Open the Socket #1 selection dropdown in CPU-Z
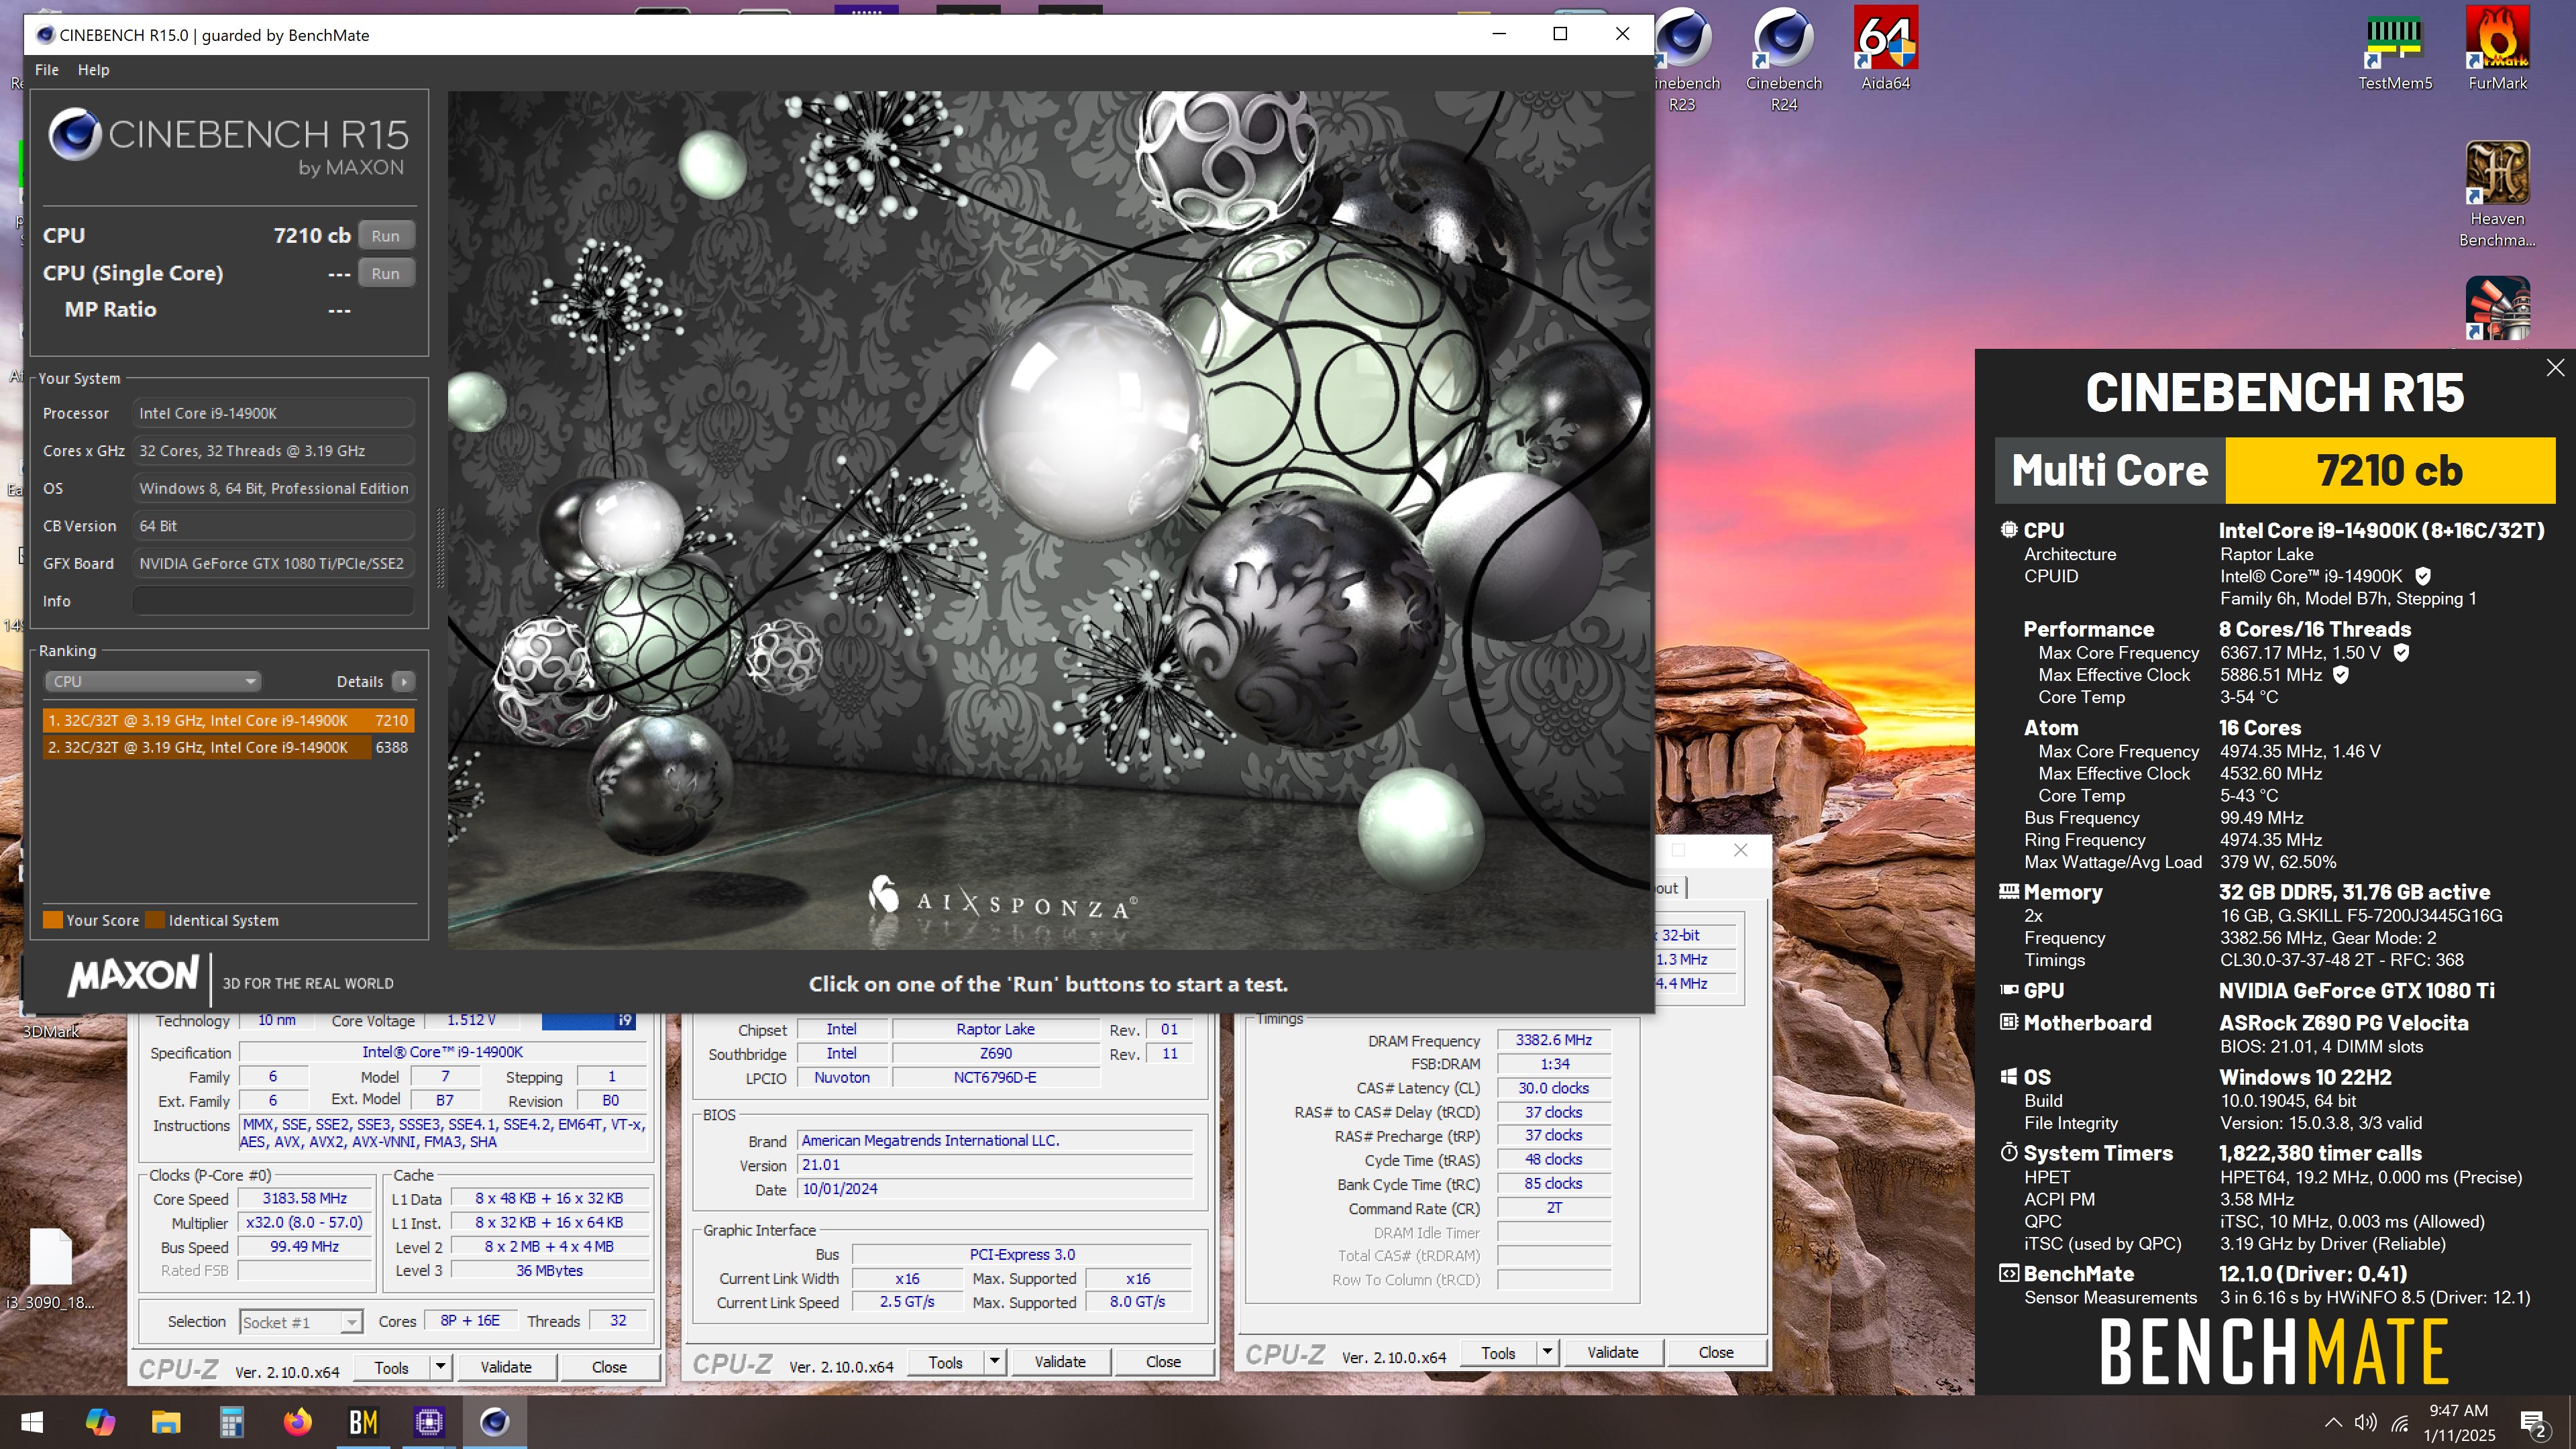The height and width of the screenshot is (1449, 2576). (301, 1322)
